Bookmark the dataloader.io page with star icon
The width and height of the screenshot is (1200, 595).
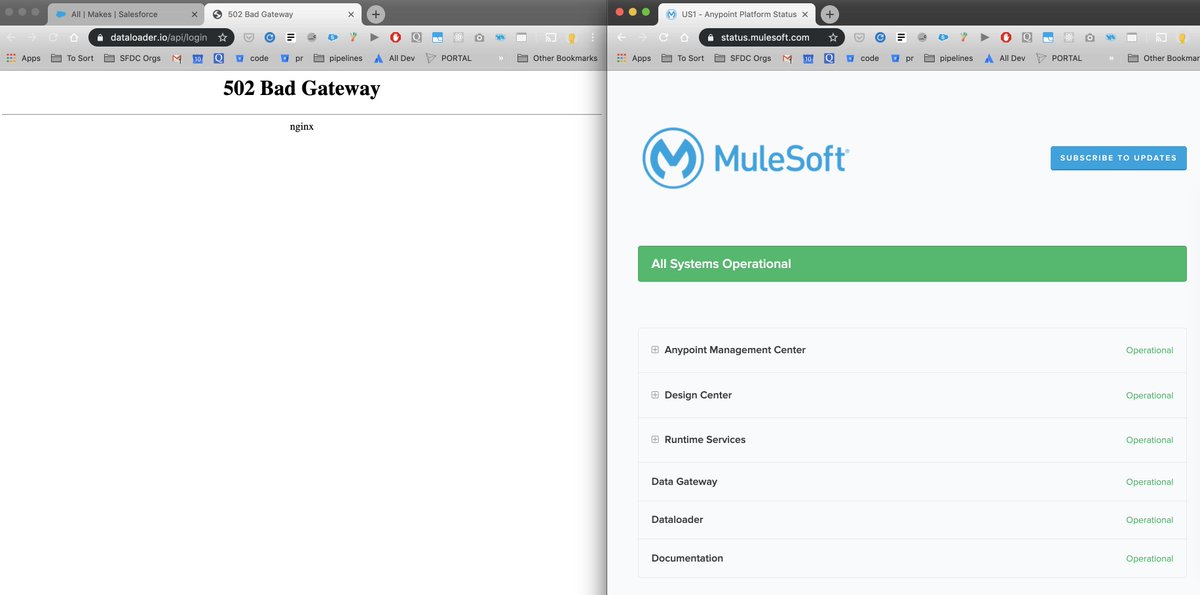222,37
